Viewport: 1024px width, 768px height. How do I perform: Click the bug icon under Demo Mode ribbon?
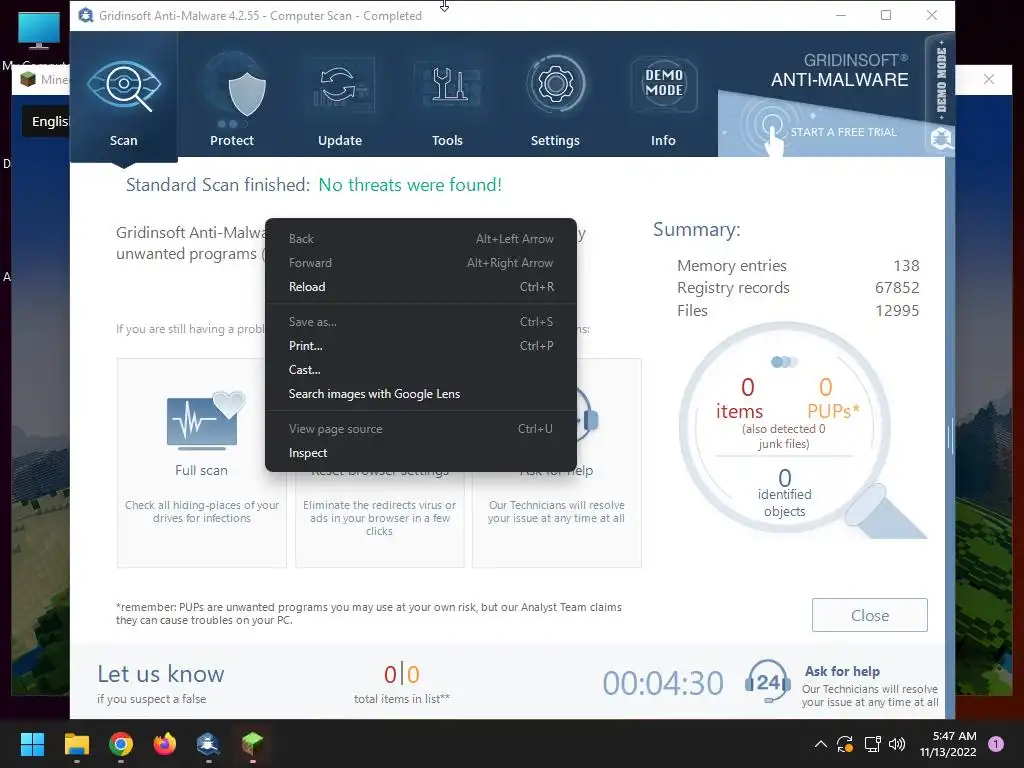[941, 138]
